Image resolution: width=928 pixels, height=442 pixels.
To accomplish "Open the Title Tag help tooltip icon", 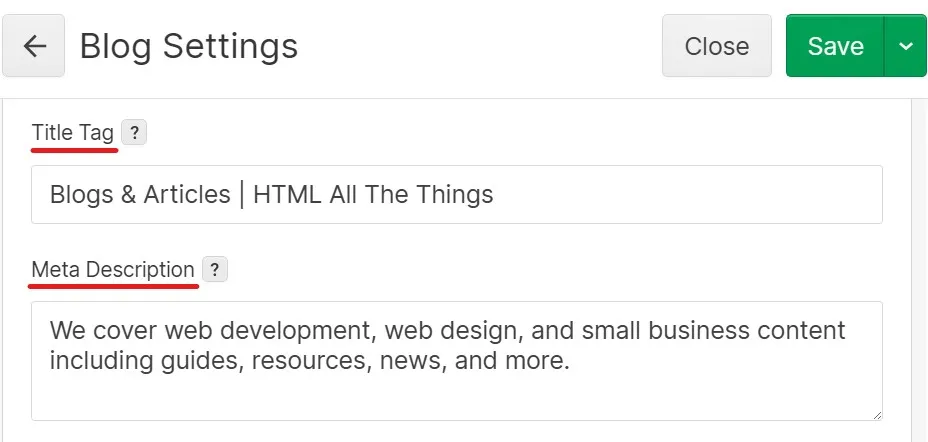I will [134, 133].
